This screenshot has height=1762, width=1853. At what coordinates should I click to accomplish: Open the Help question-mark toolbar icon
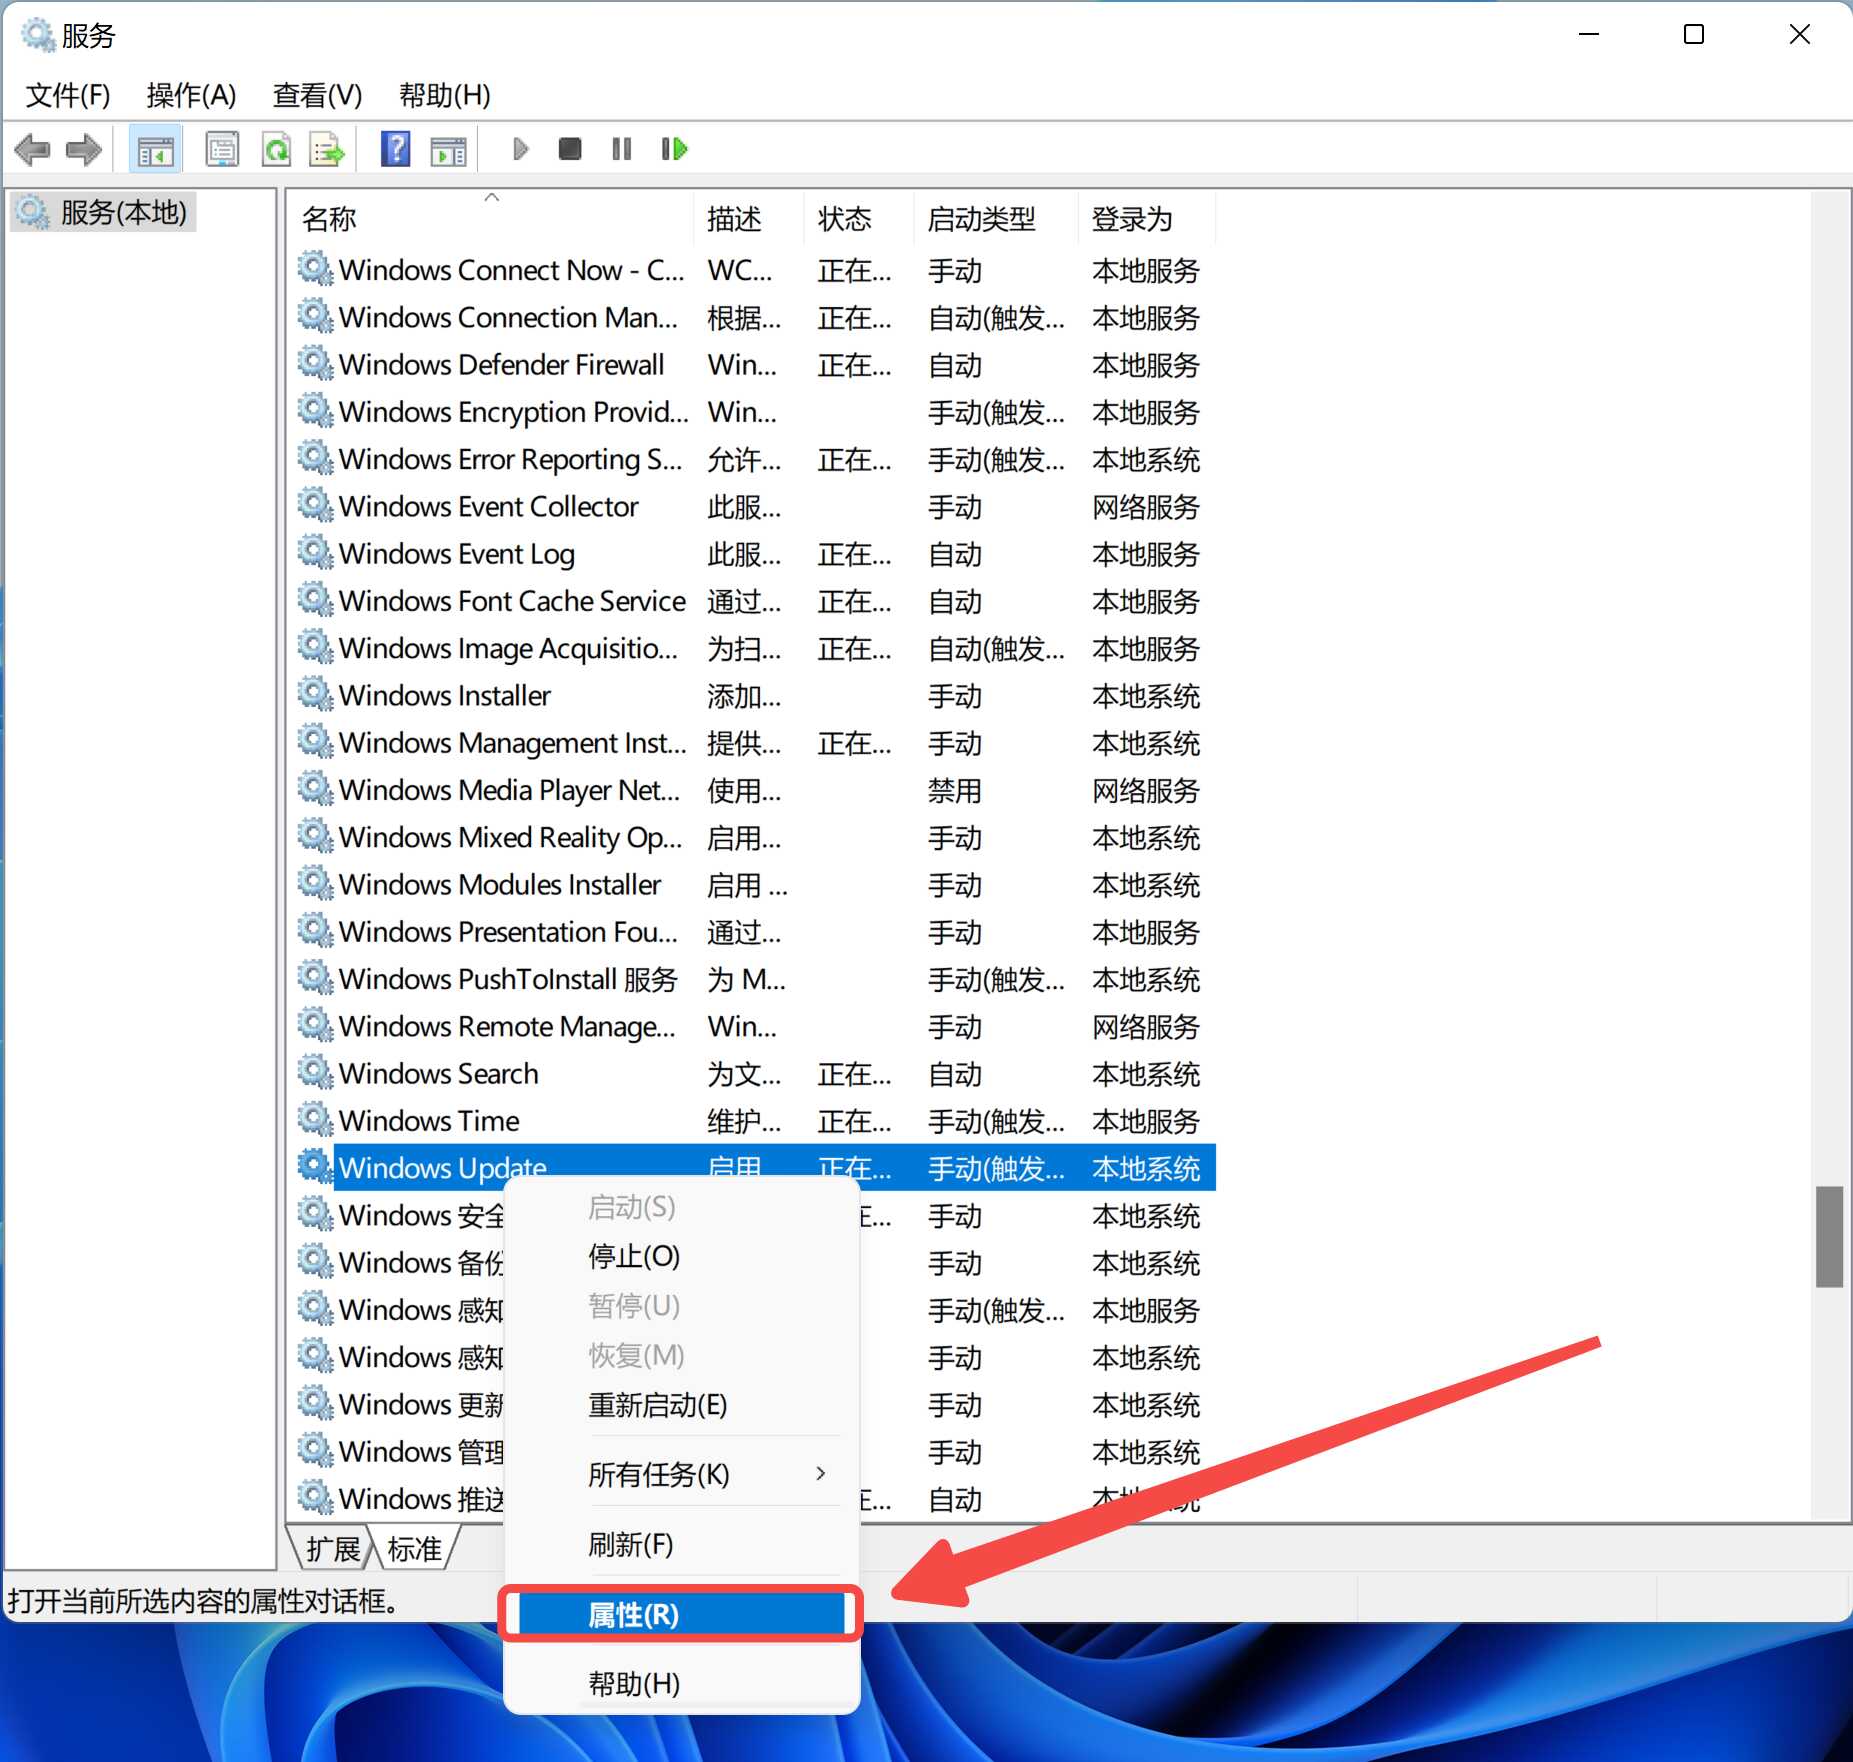click(396, 150)
